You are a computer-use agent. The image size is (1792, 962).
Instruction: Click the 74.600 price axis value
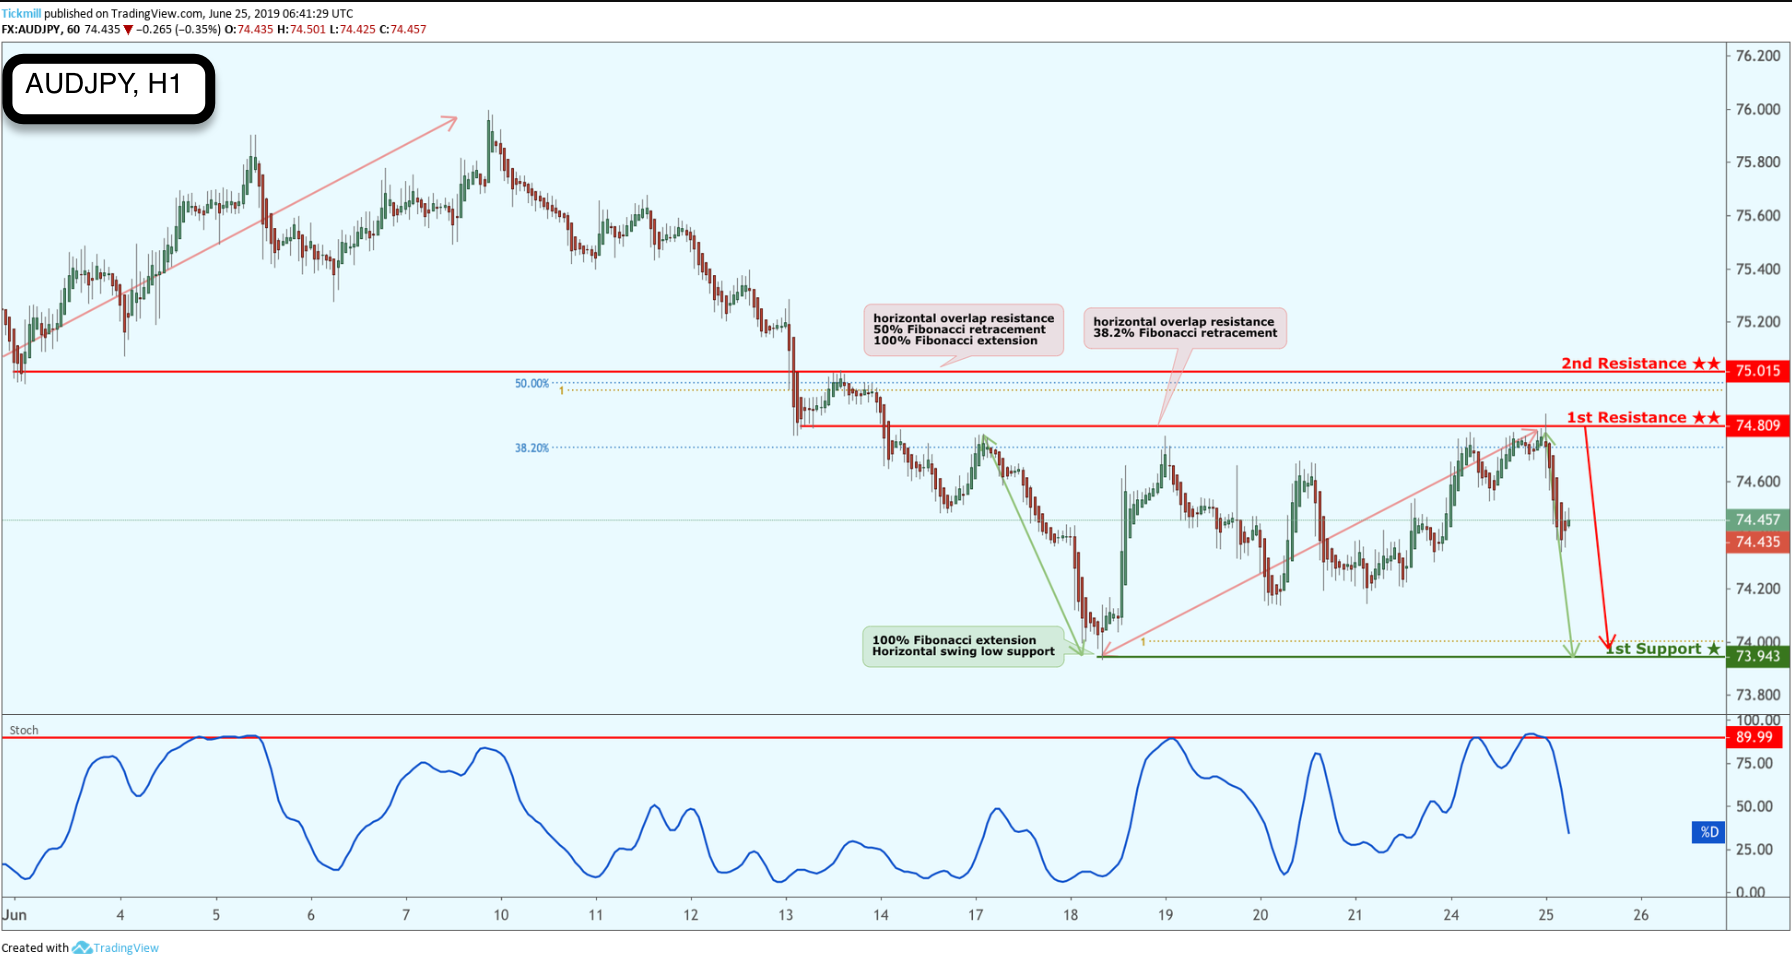click(x=1758, y=481)
